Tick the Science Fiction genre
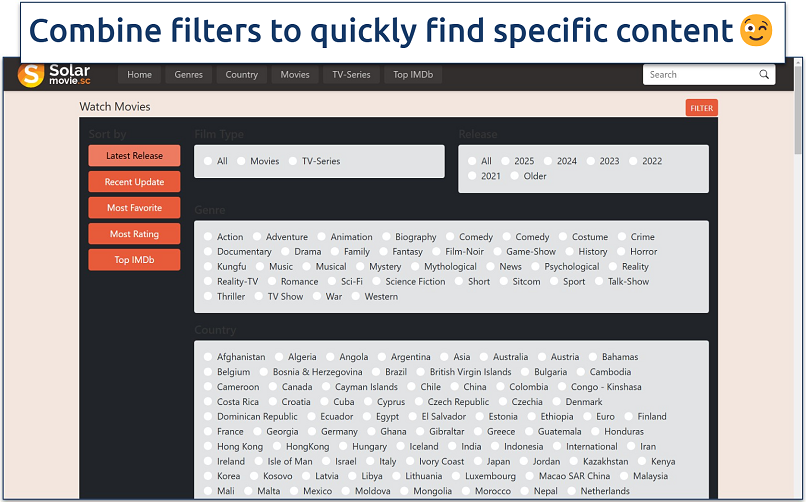Screen dimensions: 806x502 click(376, 281)
